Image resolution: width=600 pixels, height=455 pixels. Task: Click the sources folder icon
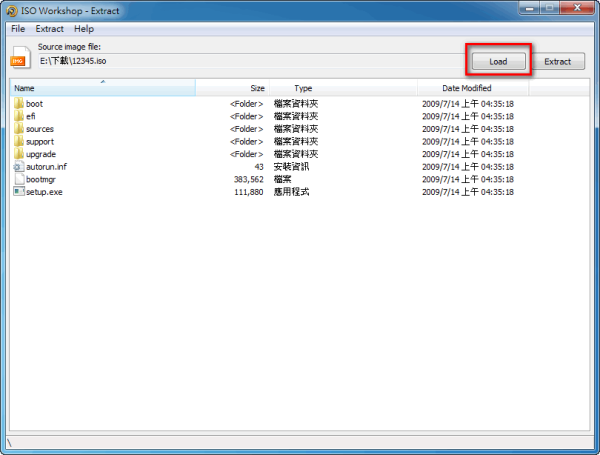19,129
